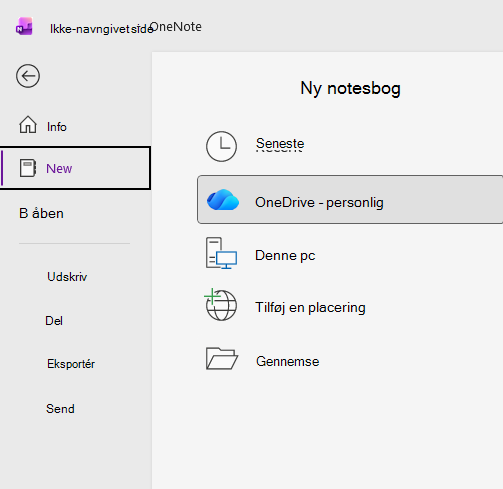Select OneDrive - personlig location
The width and height of the screenshot is (503, 489).
[x=350, y=200]
